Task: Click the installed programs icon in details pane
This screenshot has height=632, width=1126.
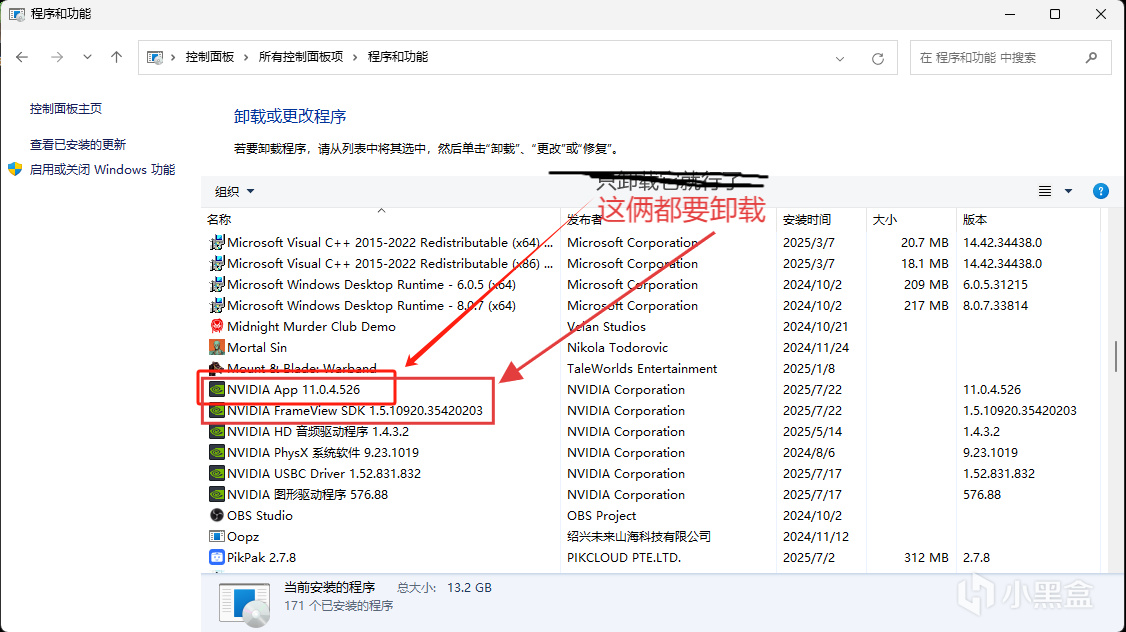Action: pos(244,603)
